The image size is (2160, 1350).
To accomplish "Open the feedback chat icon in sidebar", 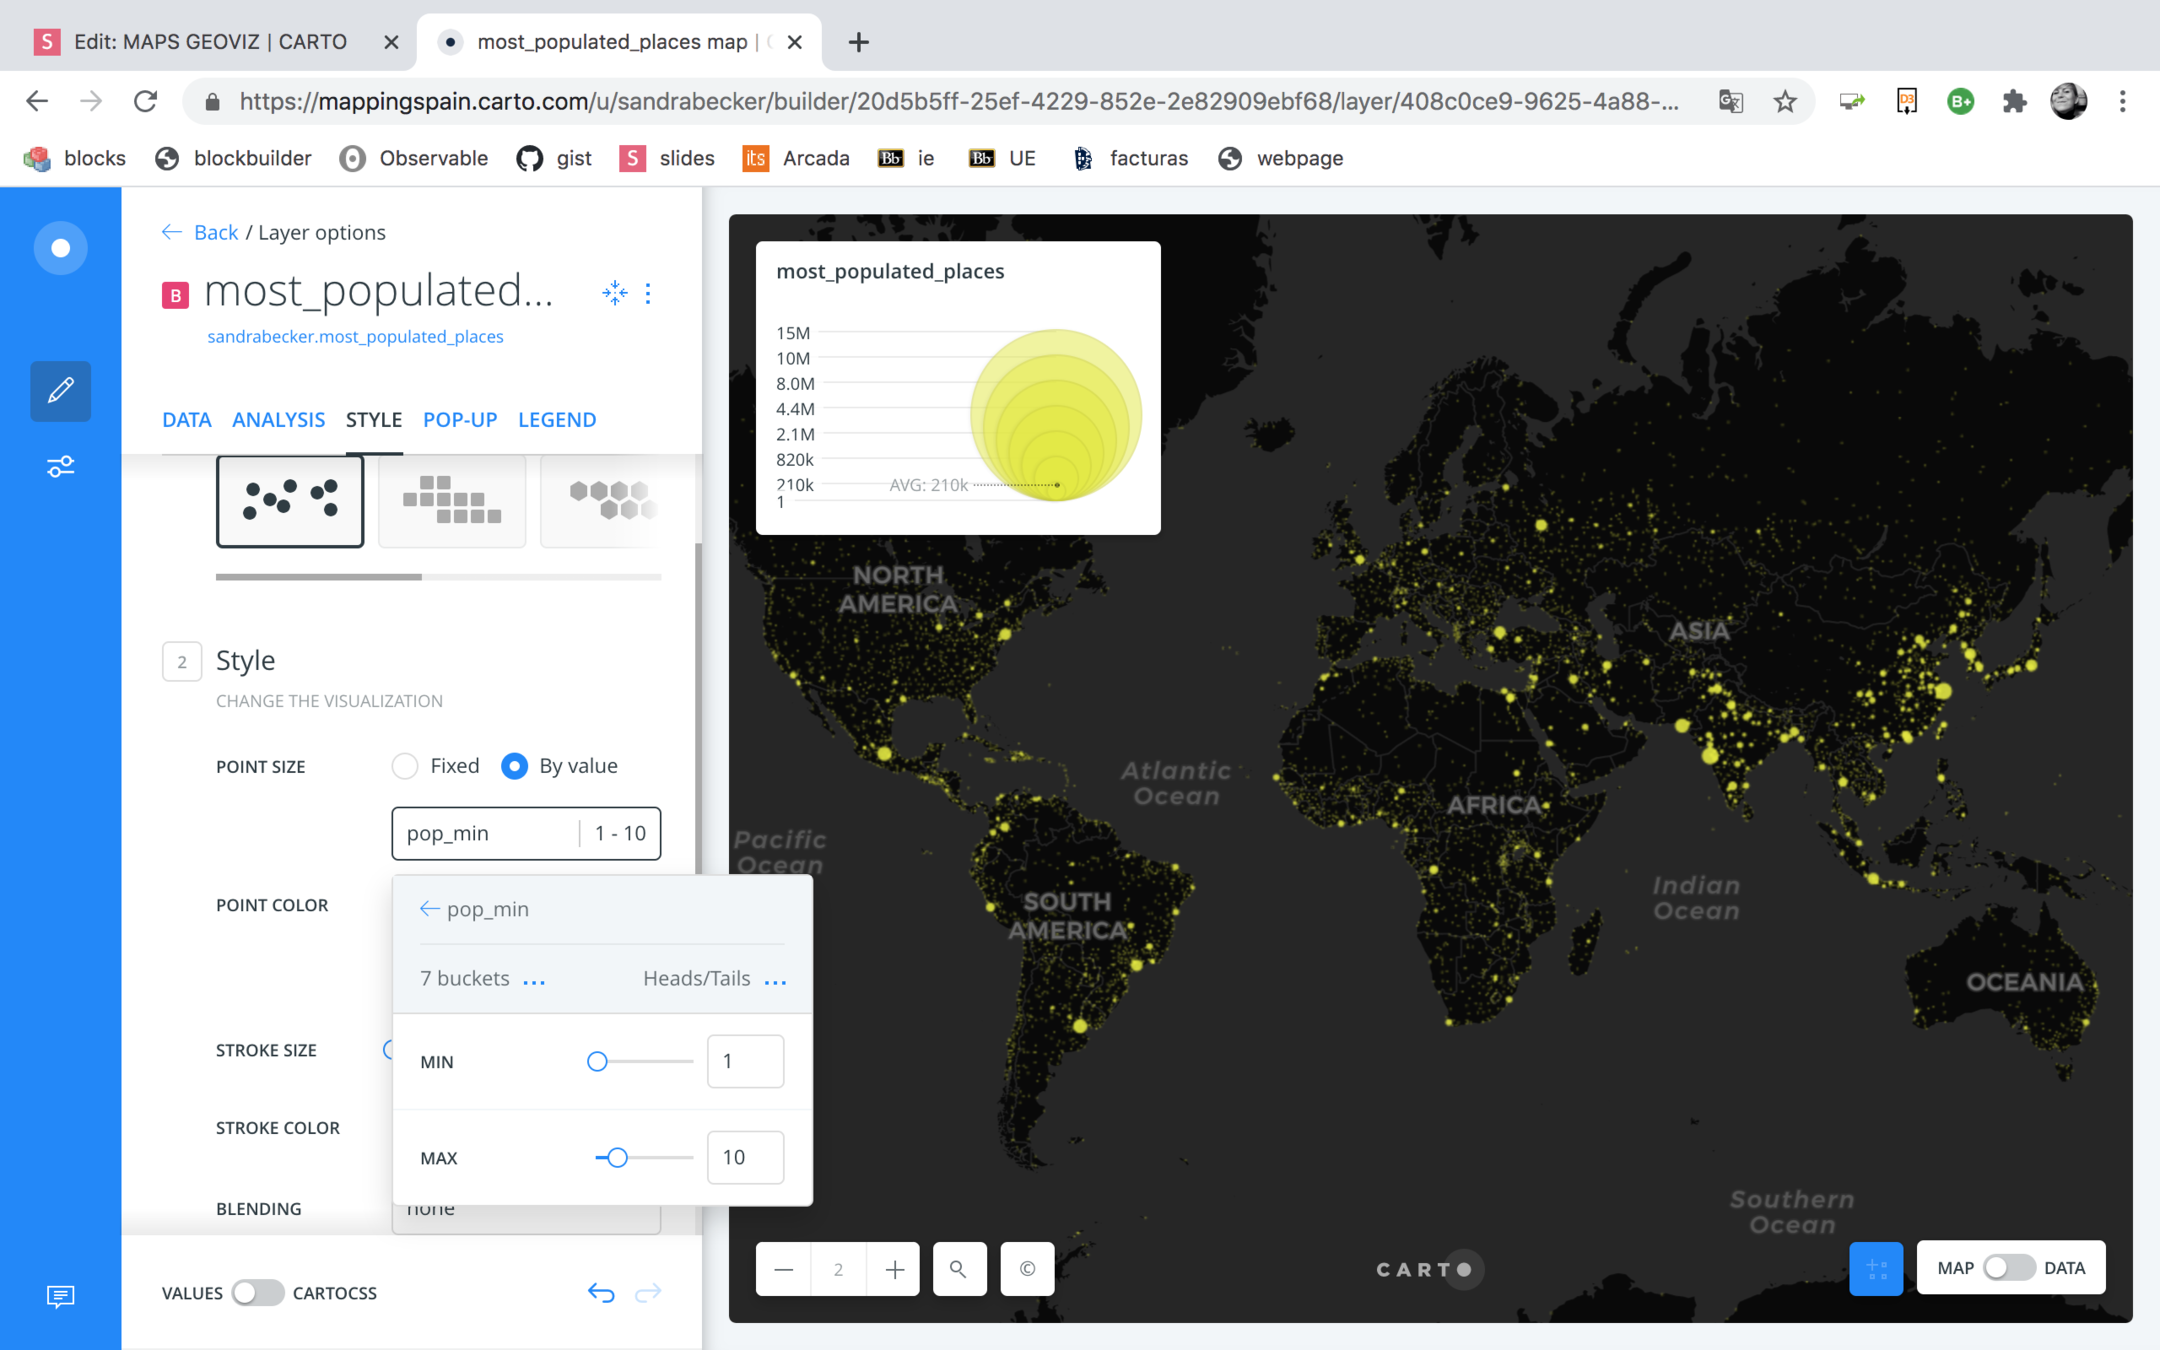I will pos(60,1297).
